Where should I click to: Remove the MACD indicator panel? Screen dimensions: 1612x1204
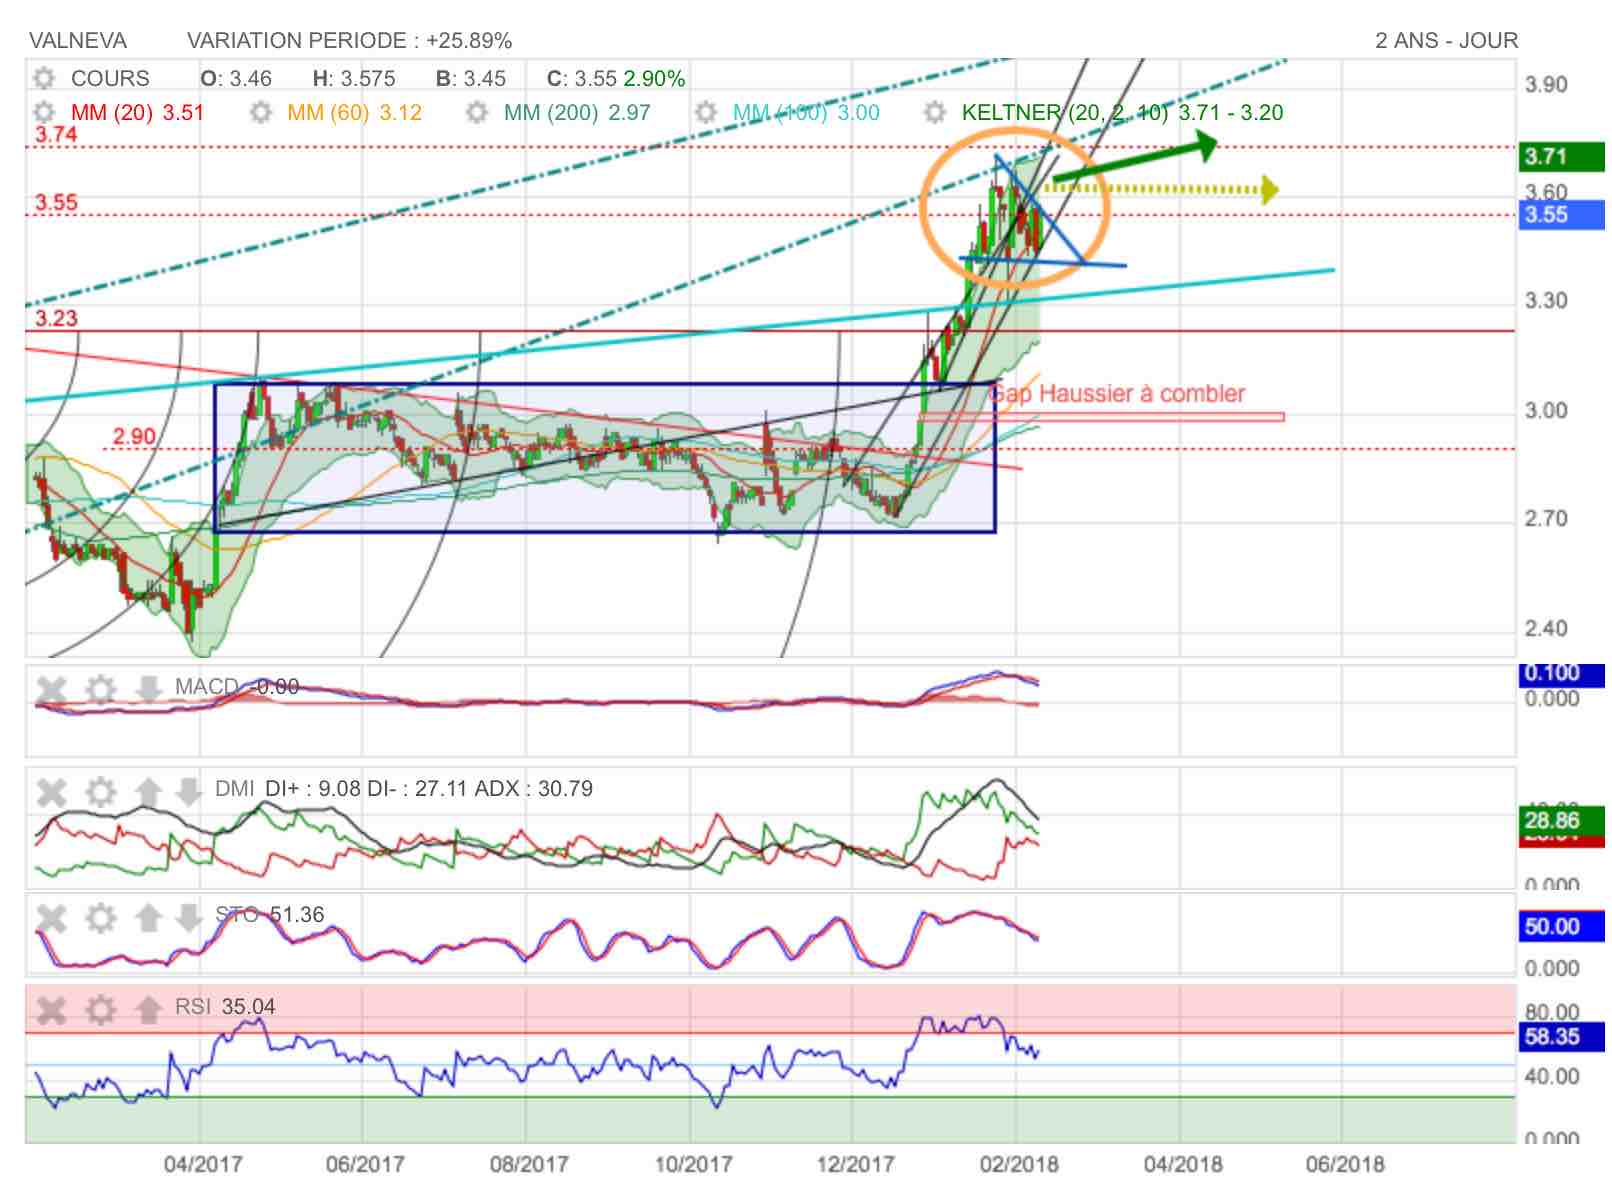pos(51,690)
